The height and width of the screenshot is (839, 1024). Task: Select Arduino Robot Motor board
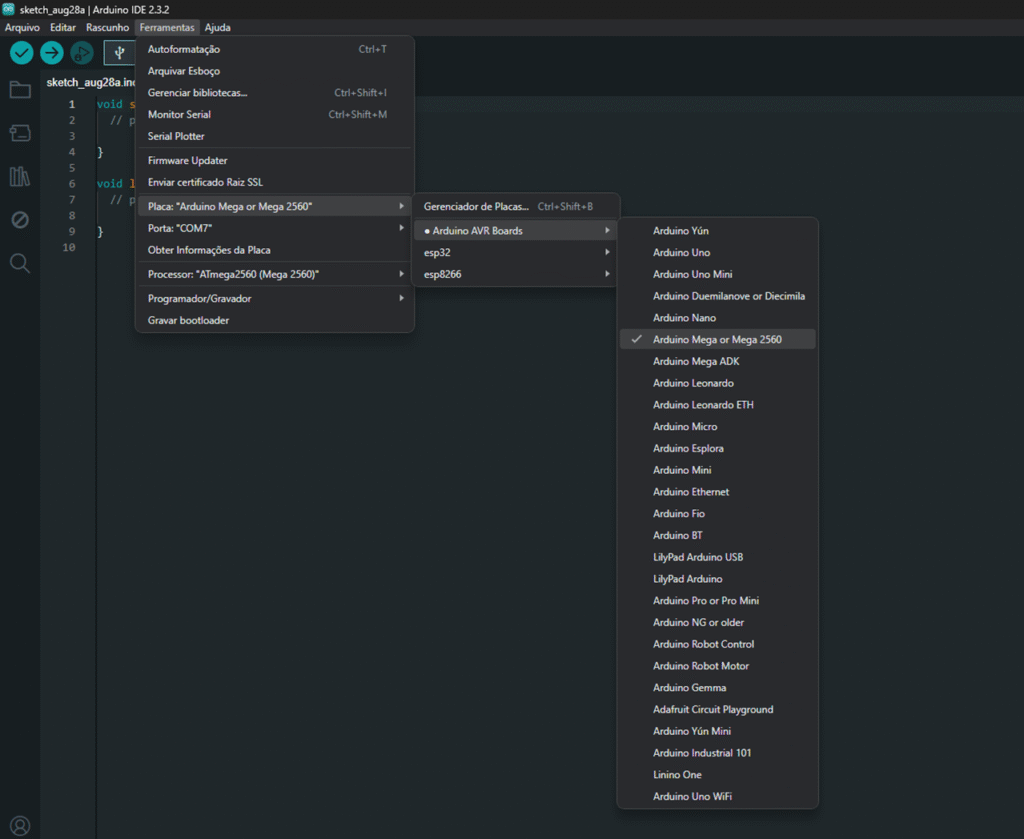tap(718, 666)
